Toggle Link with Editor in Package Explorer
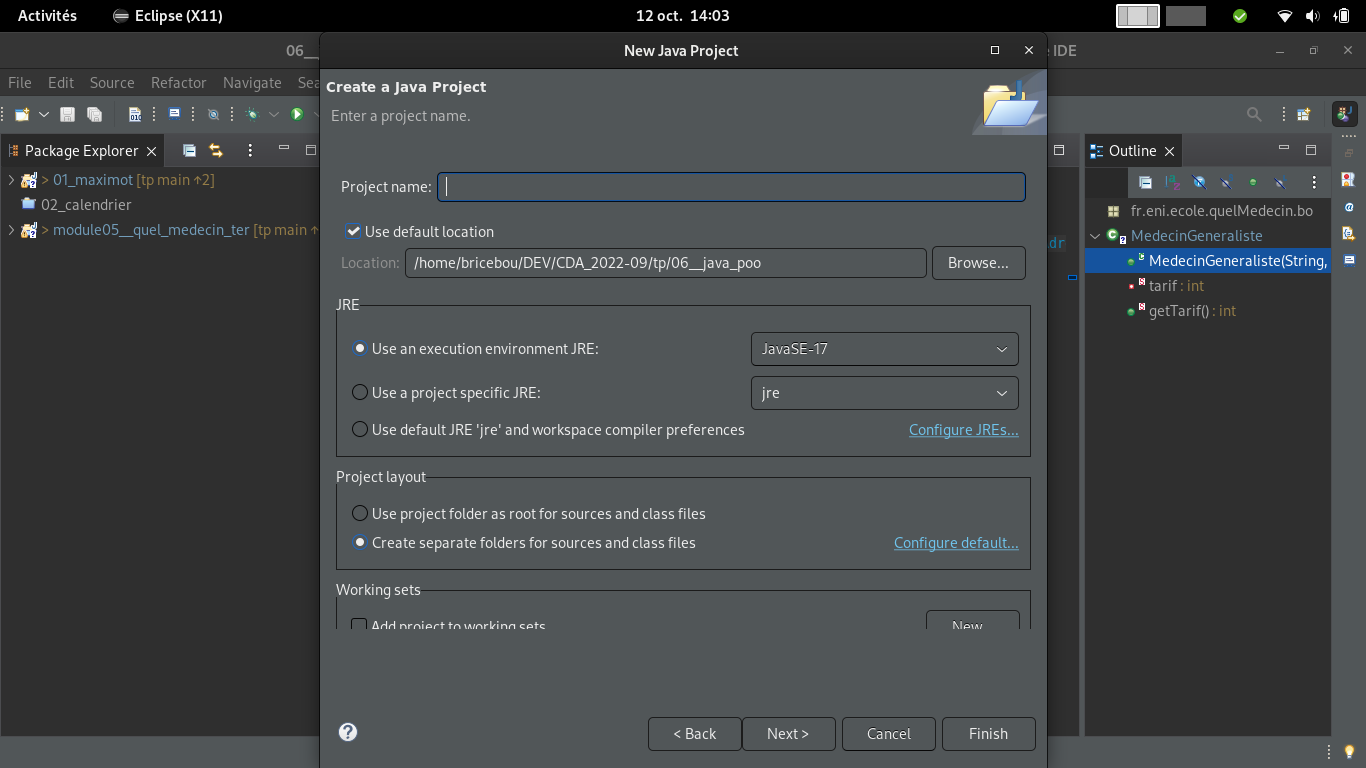Viewport: 1366px width, 768px height. pos(216,151)
